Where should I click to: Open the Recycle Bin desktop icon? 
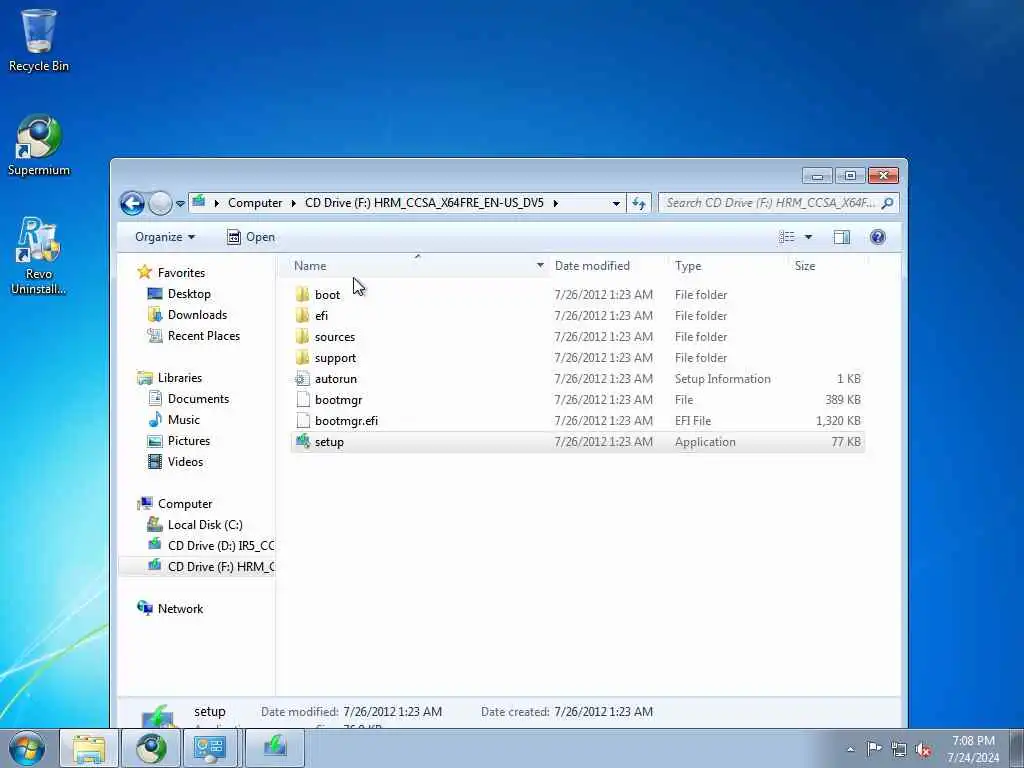click(x=39, y=40)
